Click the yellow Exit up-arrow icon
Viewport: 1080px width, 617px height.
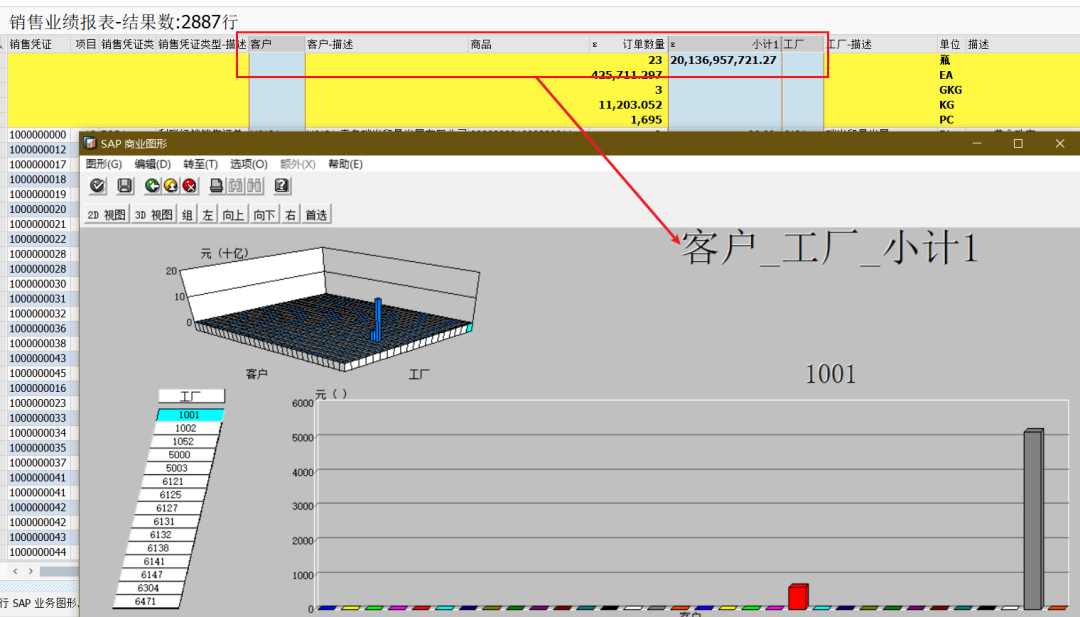click(171, 185)
